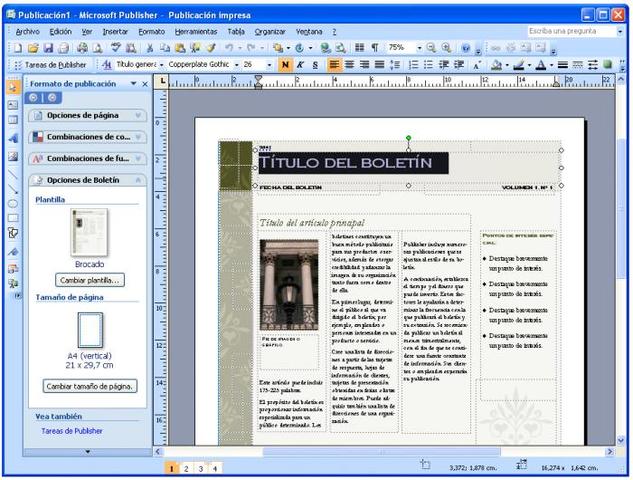Viewport: 633px width, 480px height.
Task: Click the Save icon in toolbar
Action: (x=48, y=47)
